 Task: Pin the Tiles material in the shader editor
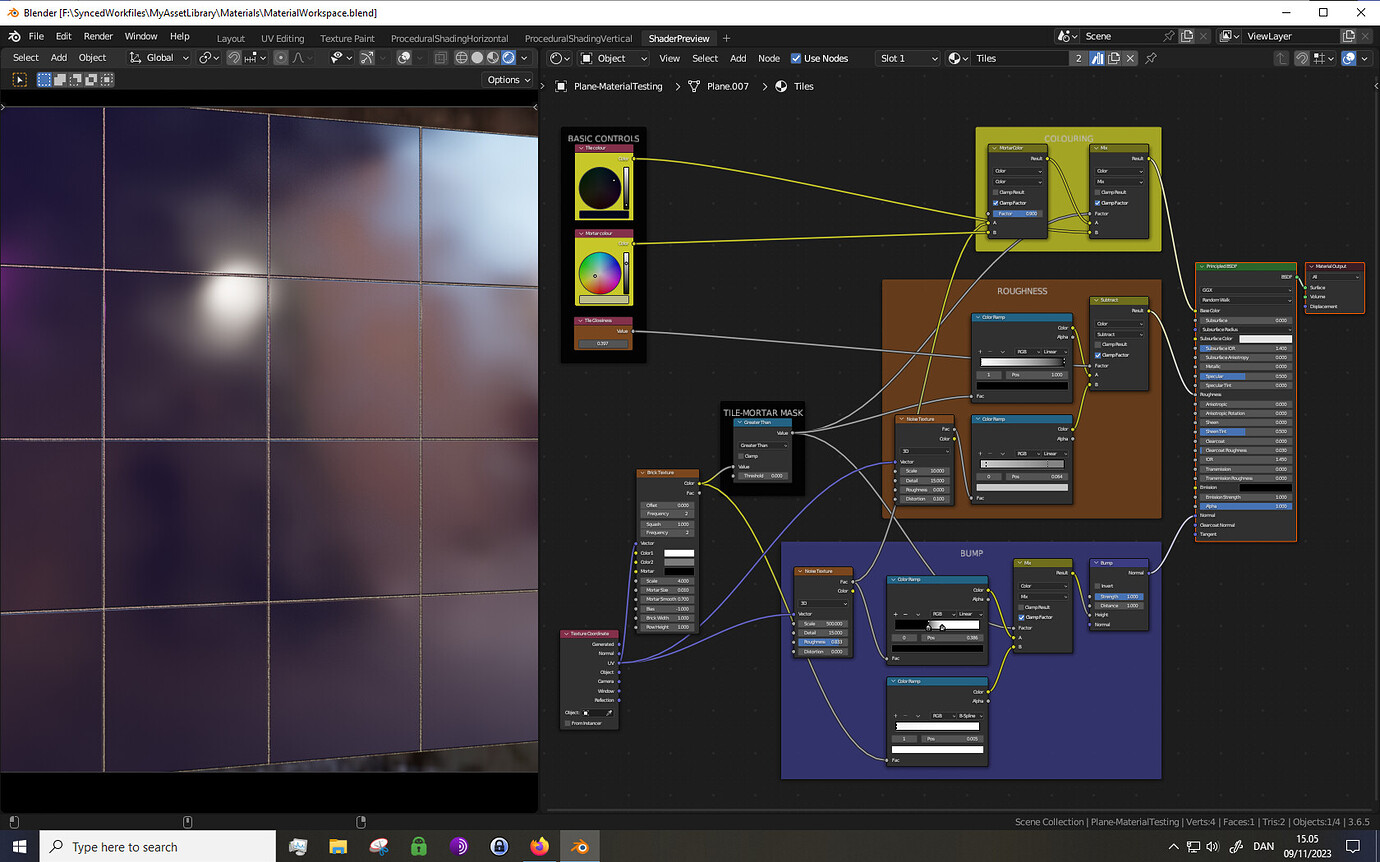[x=1152, y=58]
